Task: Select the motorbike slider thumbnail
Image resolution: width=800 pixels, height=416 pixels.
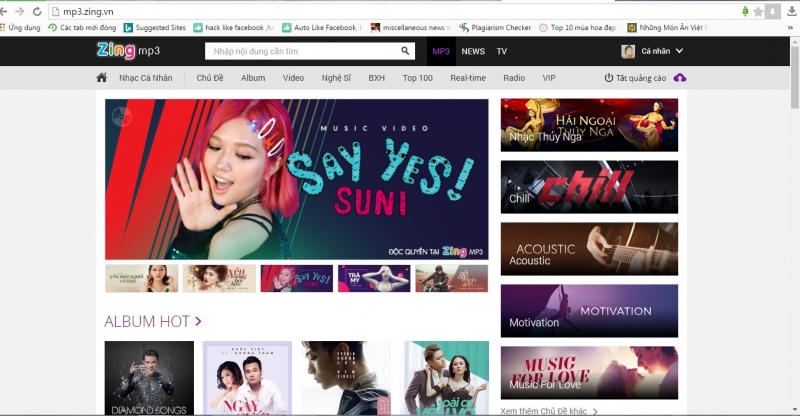Action: pos(452,278)
